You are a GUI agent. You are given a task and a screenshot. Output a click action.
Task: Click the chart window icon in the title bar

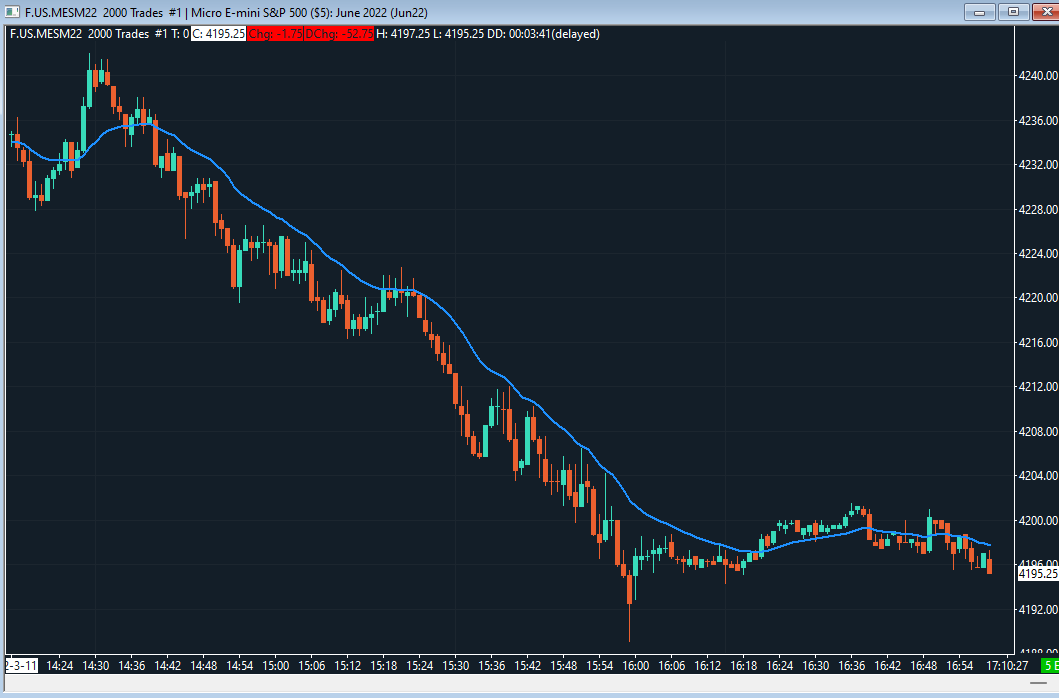pos(12,12)
